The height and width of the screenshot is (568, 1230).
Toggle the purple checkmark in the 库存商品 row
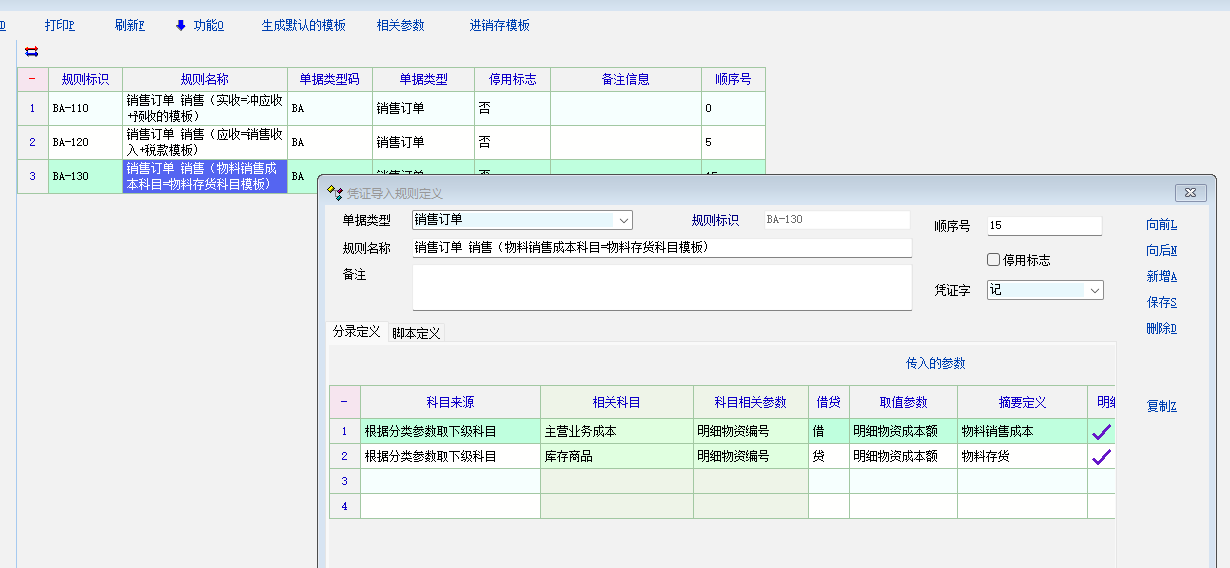click(1101, 457)
